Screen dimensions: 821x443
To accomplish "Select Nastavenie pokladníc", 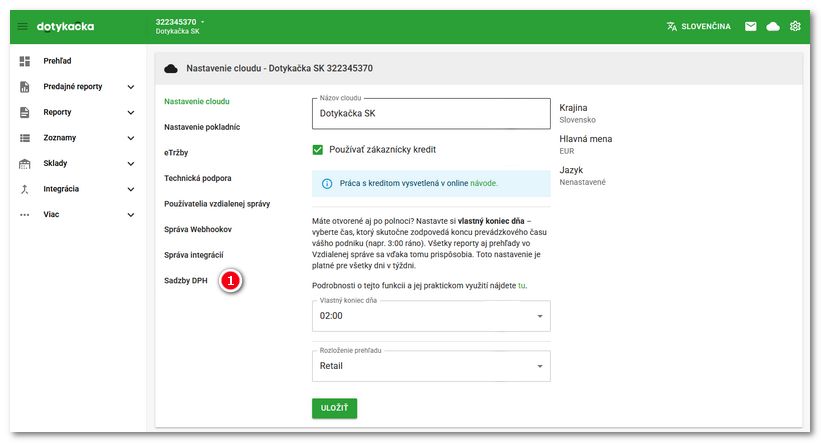I will (x=202, y=127).
